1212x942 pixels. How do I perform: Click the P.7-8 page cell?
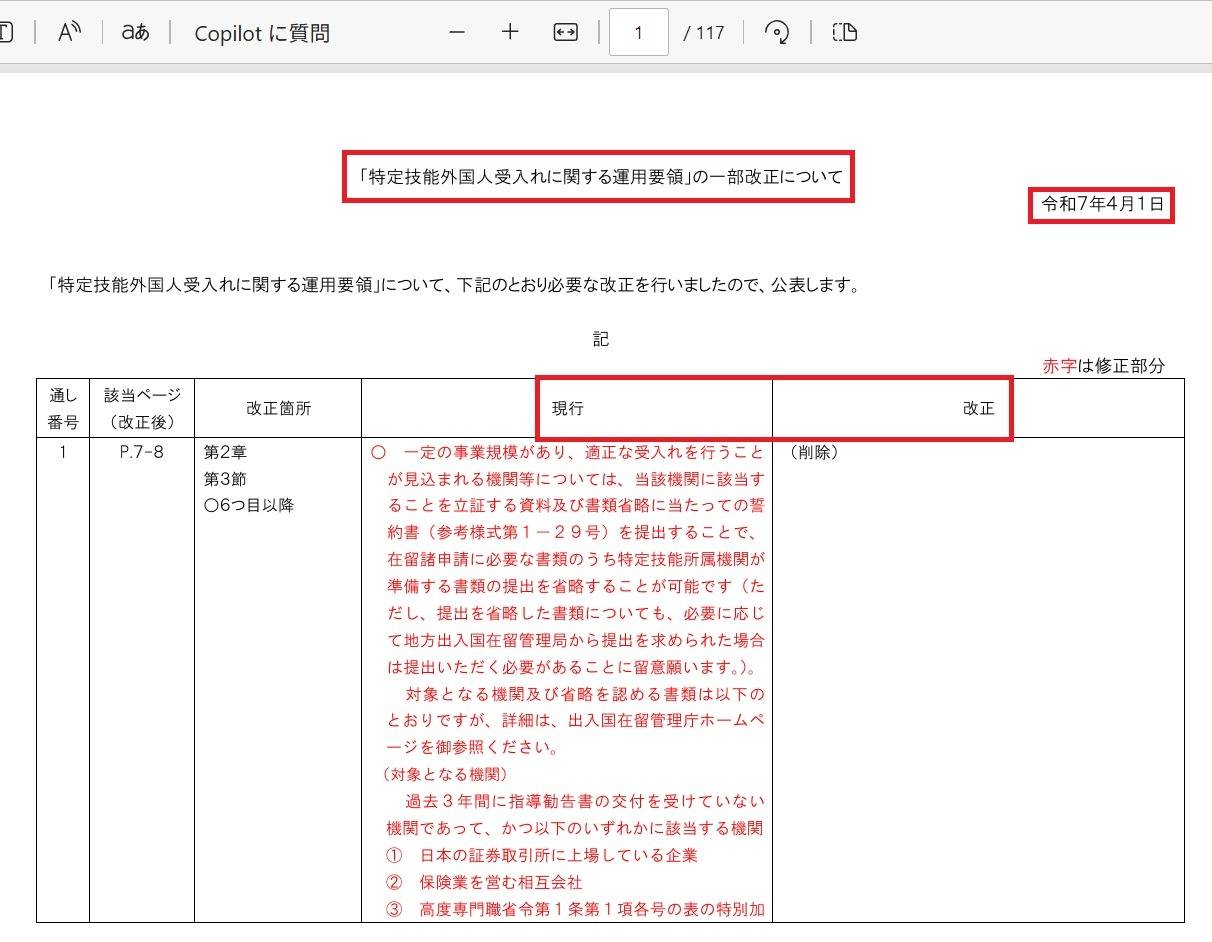point(141,452)
